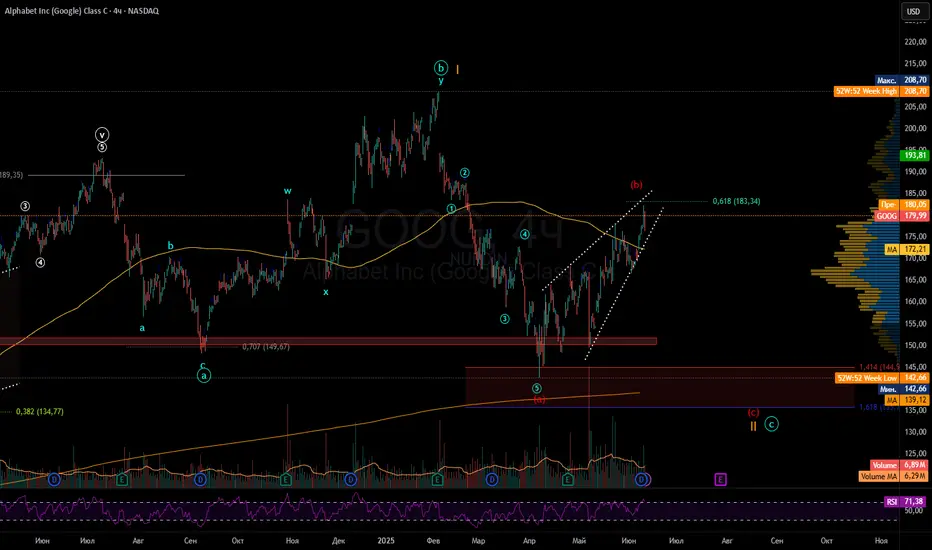Open the earnings E marker at February 2025
Viewport: 932px width, 550px height.
[437, 479]
